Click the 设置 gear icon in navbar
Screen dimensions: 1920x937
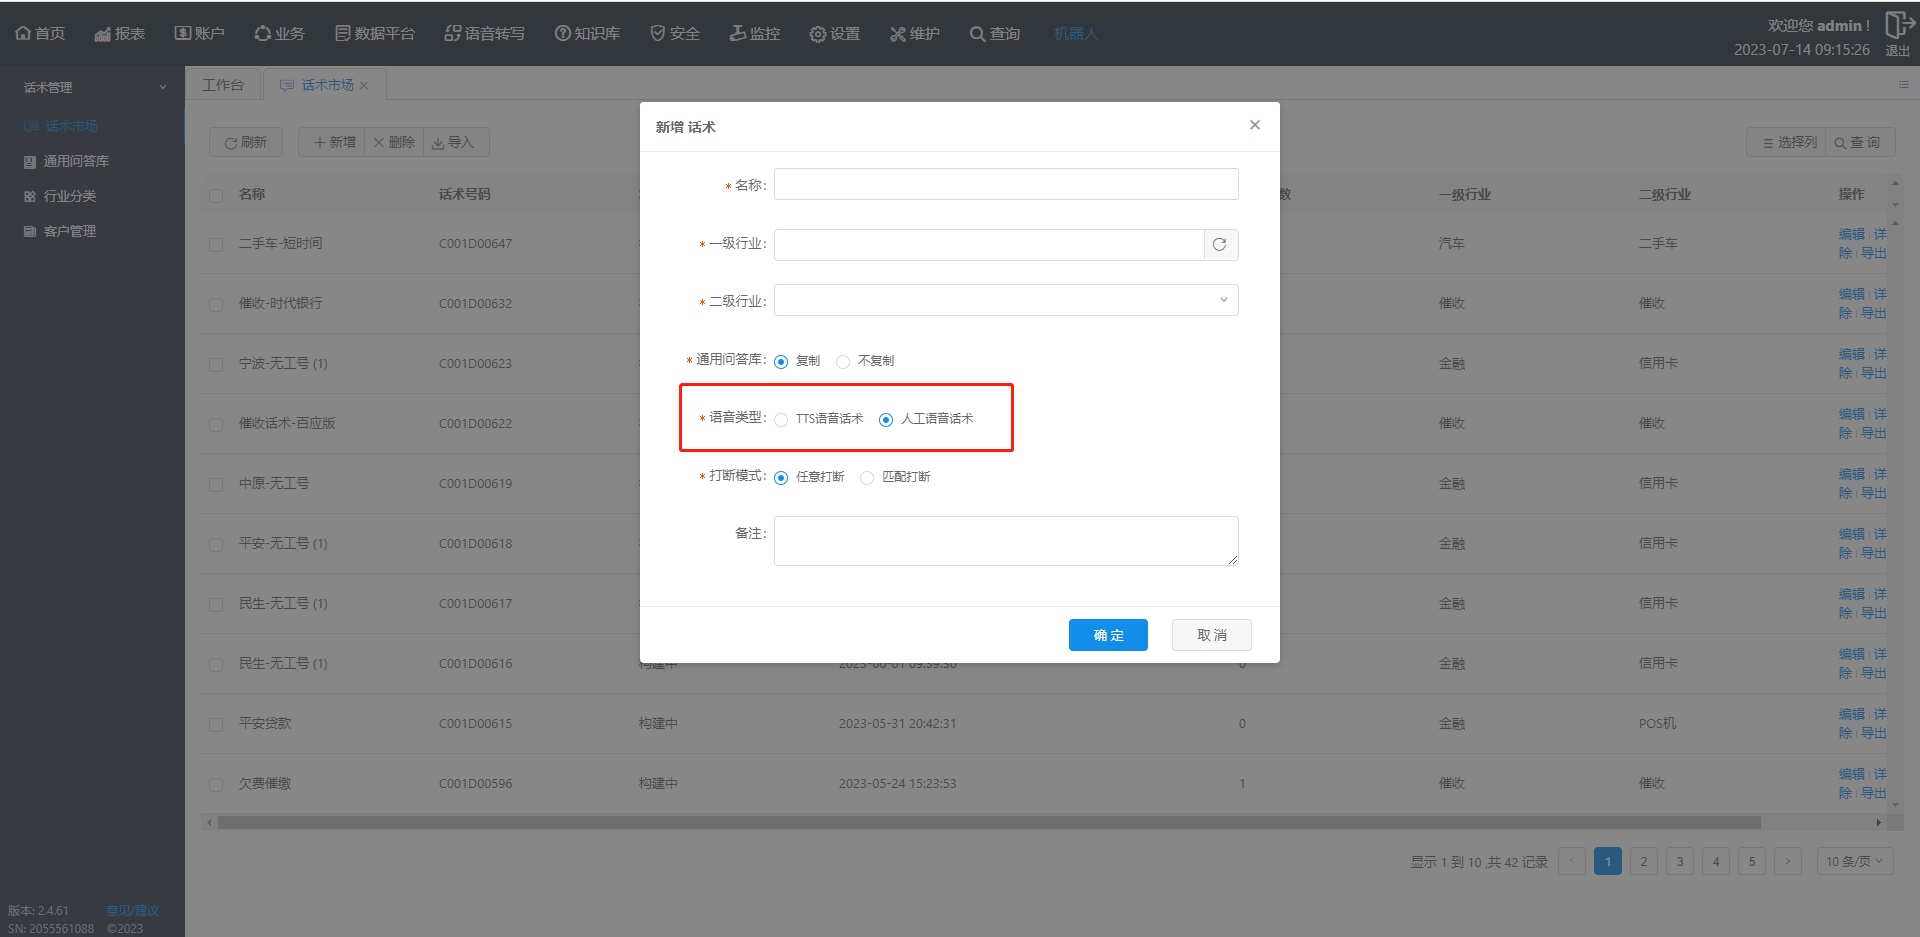pyautogui.click(x=818, y=34)
